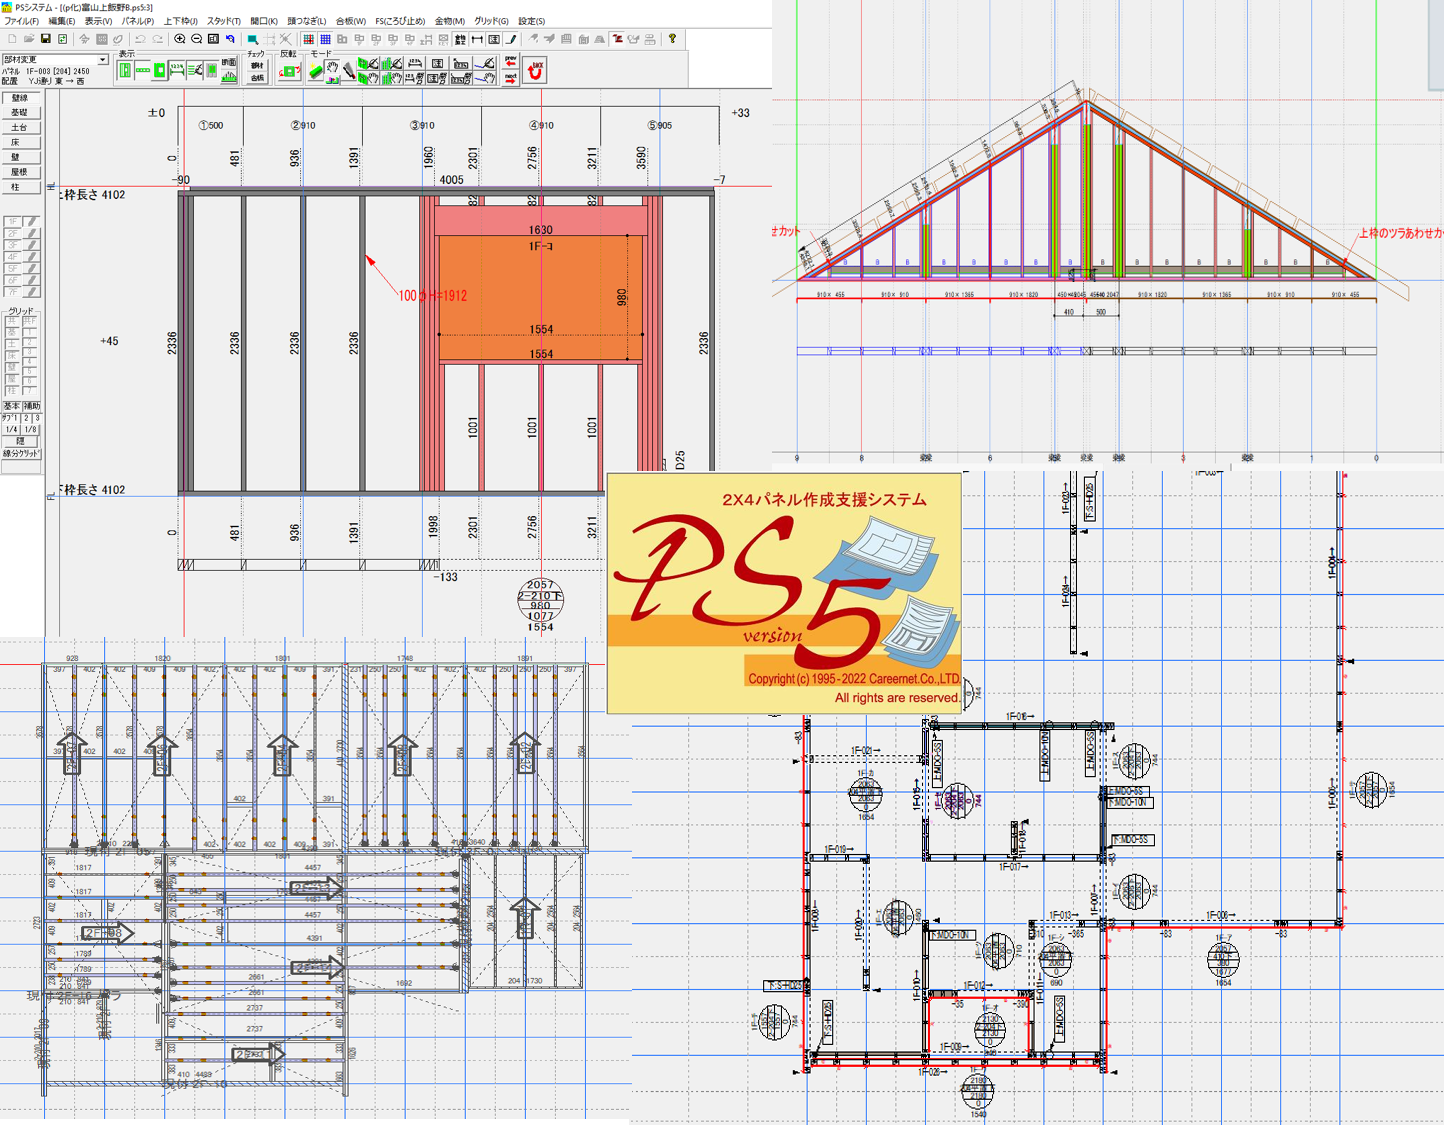1444x1125 pixels.
Task: Open the パネル(P) menu
Action: tap(137, 21)
